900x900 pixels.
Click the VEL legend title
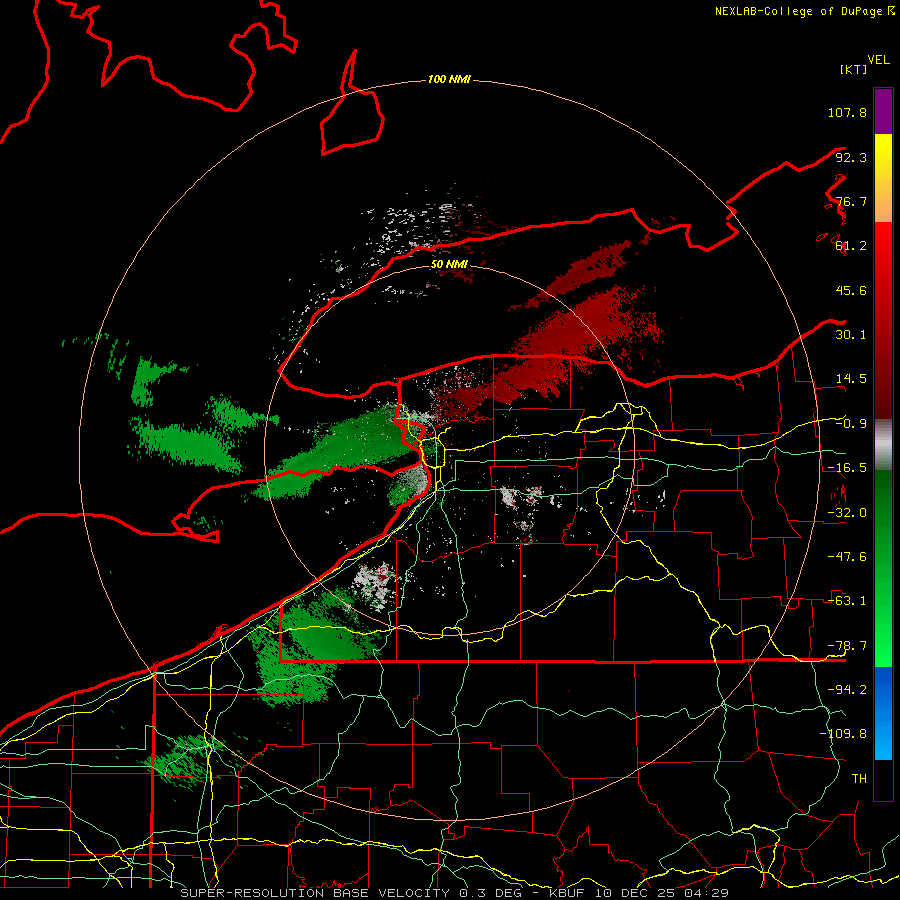point(878,60)
